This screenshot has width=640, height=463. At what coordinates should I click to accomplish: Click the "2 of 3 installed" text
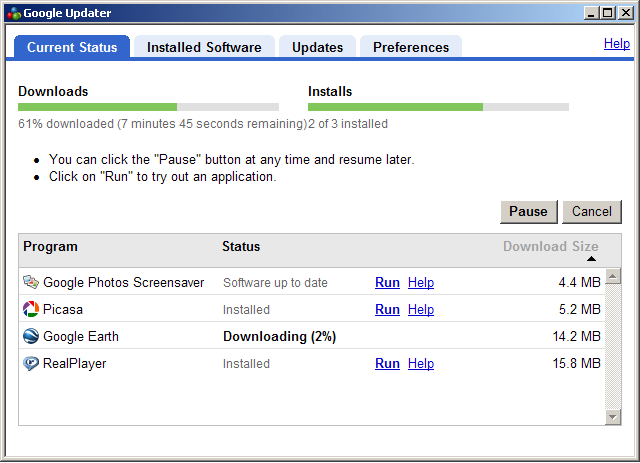[348, 124]
